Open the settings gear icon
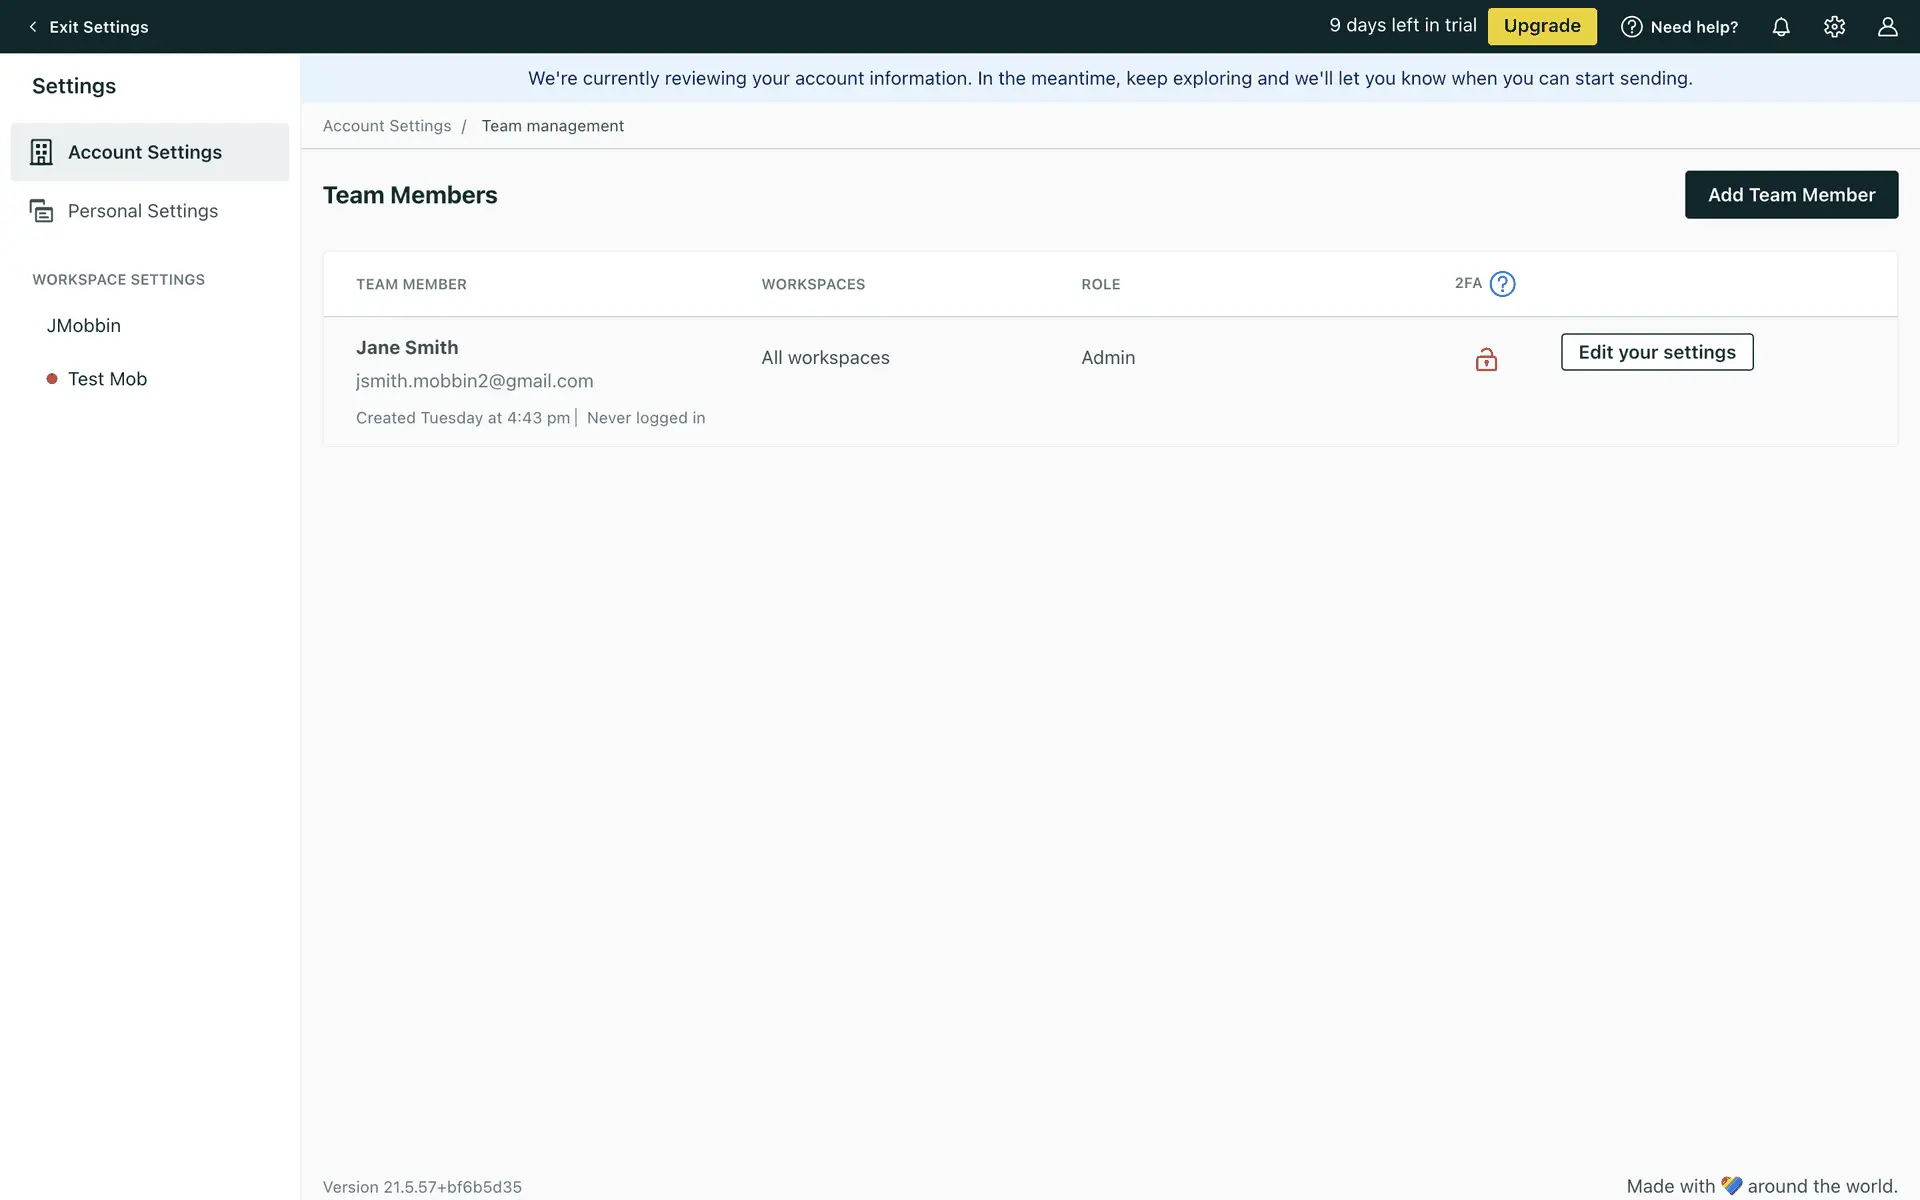 pos(1834,27)
